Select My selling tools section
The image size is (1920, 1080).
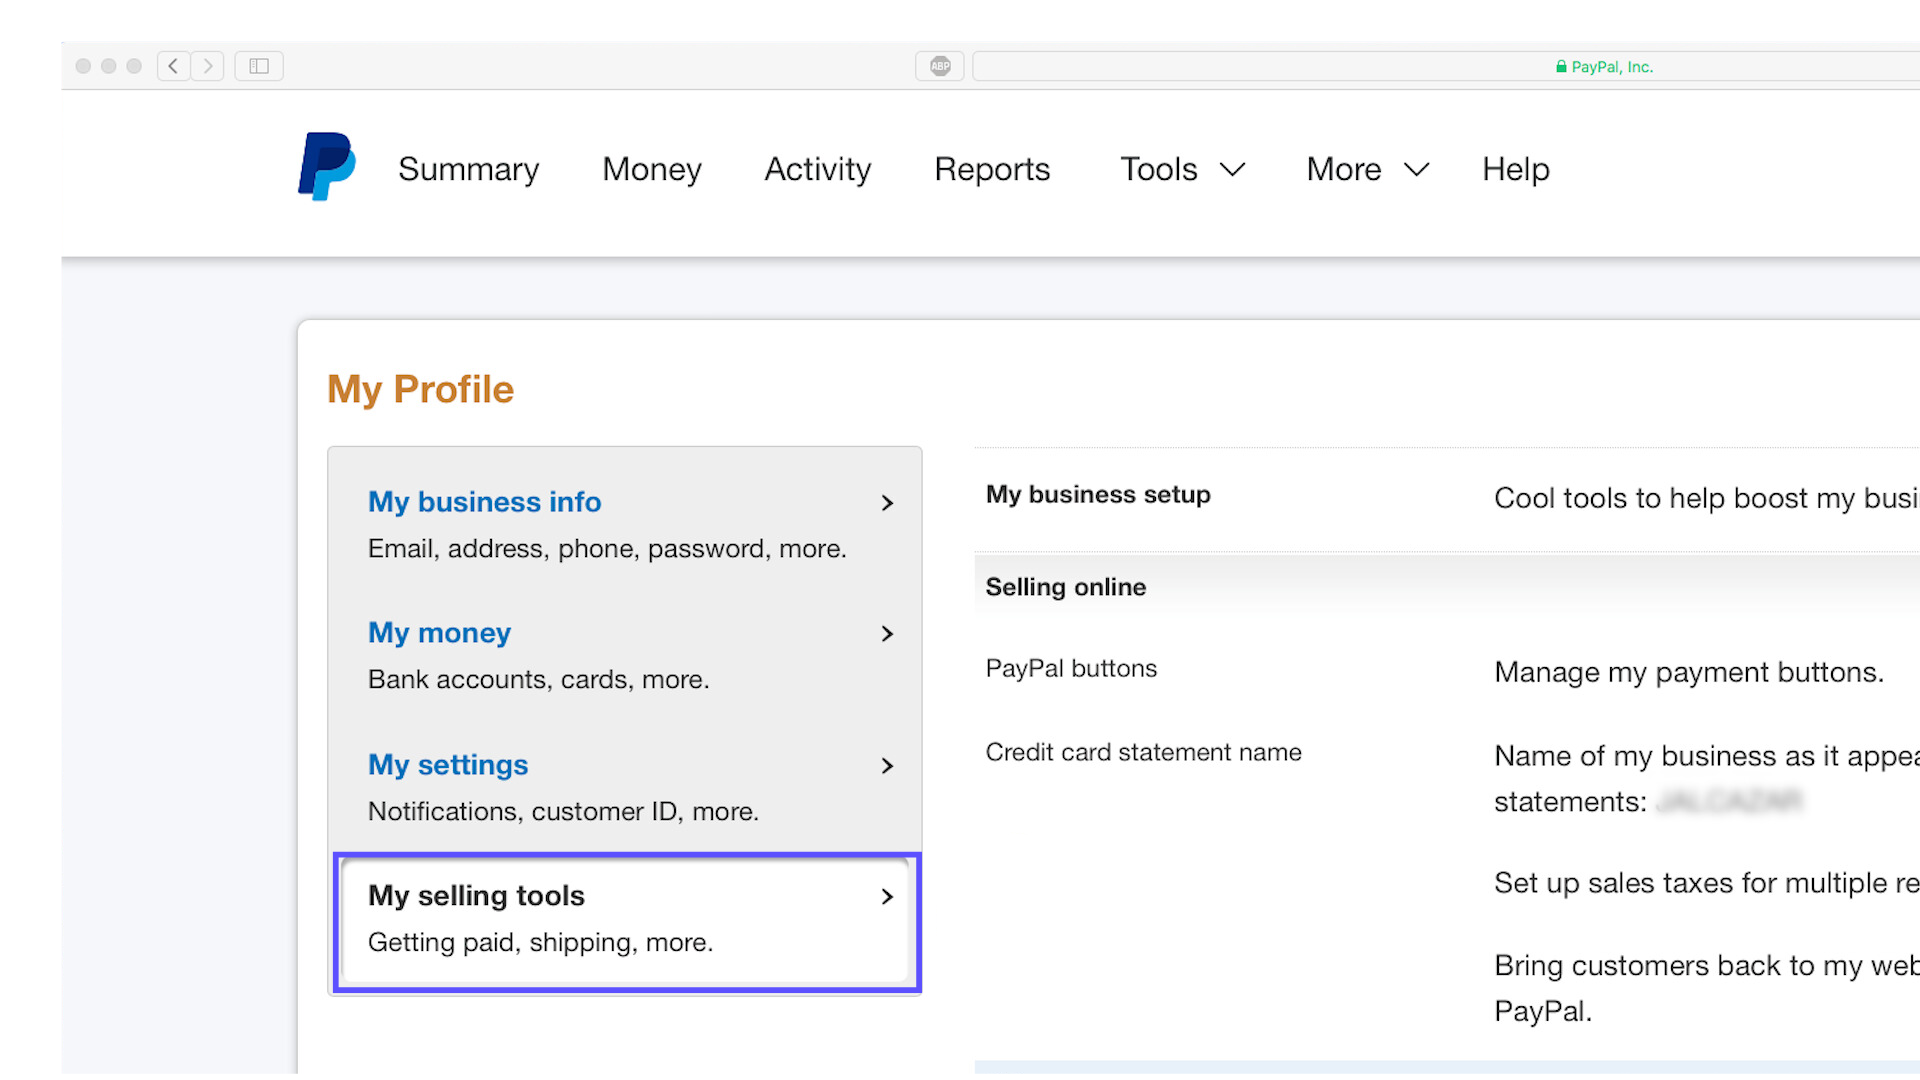tap(627, 922)
